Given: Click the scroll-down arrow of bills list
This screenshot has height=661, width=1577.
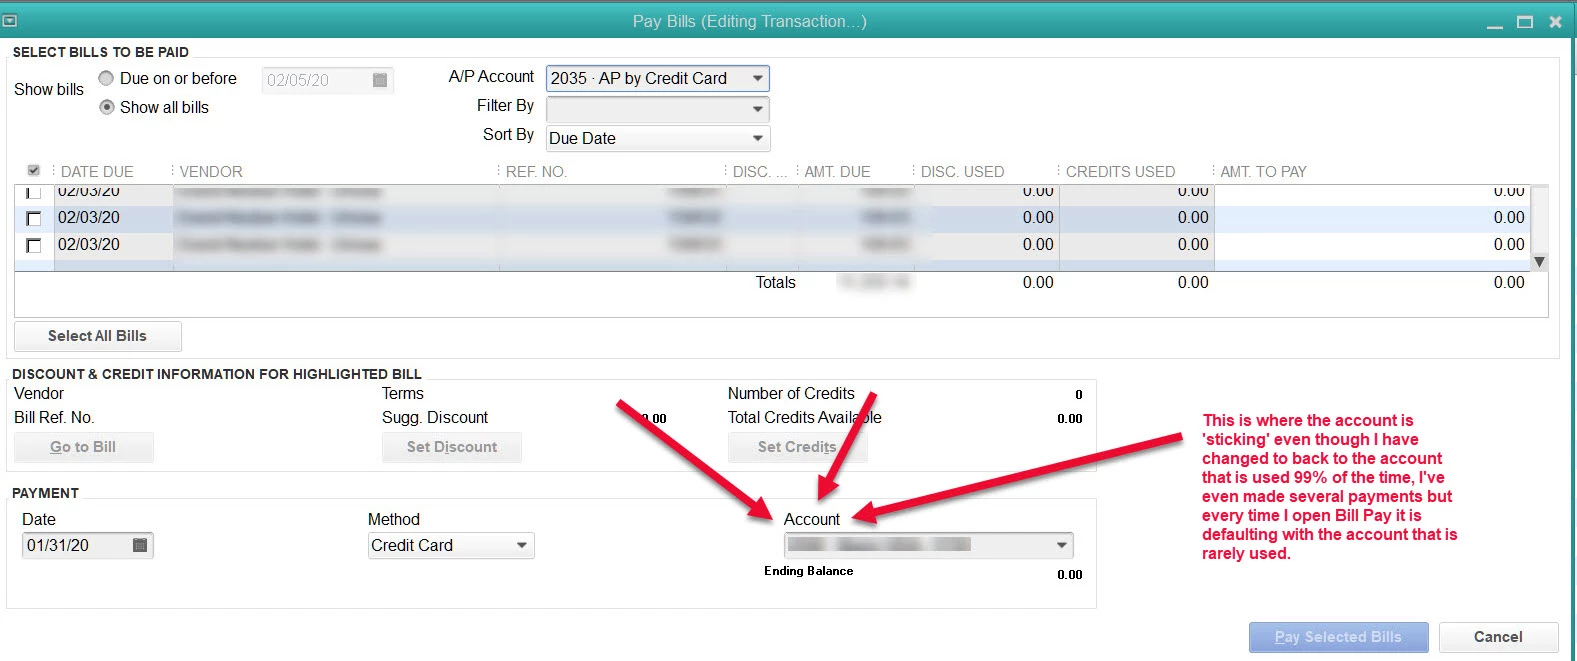Looking at the screenshot, I should (x=1540, y=262).
